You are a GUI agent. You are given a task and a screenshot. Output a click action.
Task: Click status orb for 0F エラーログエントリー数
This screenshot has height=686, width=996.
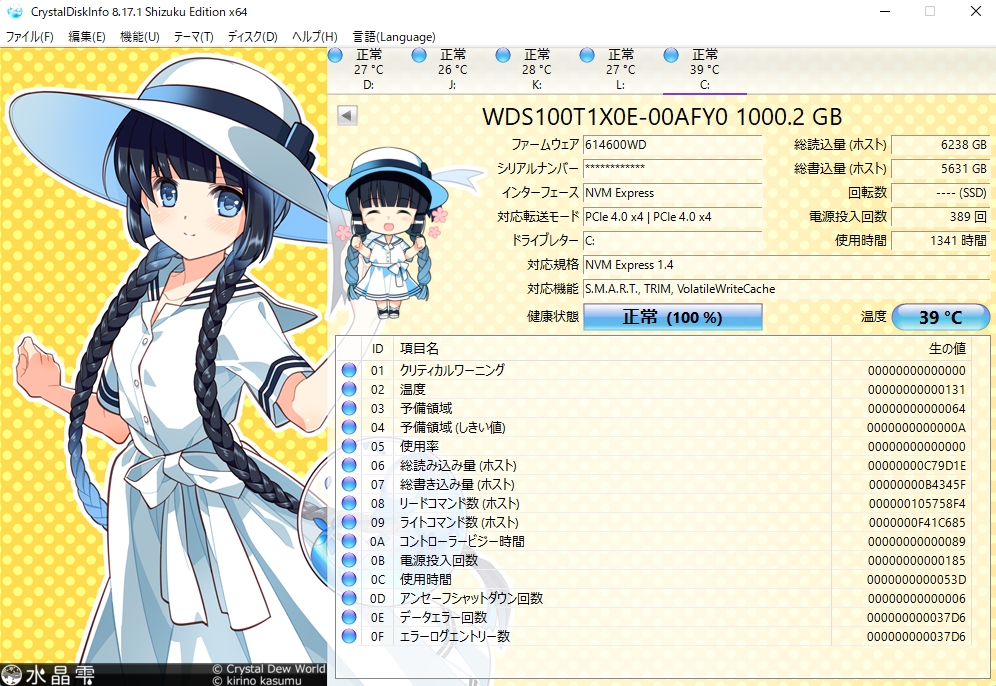pyautogui.click(x=349, y=636)
